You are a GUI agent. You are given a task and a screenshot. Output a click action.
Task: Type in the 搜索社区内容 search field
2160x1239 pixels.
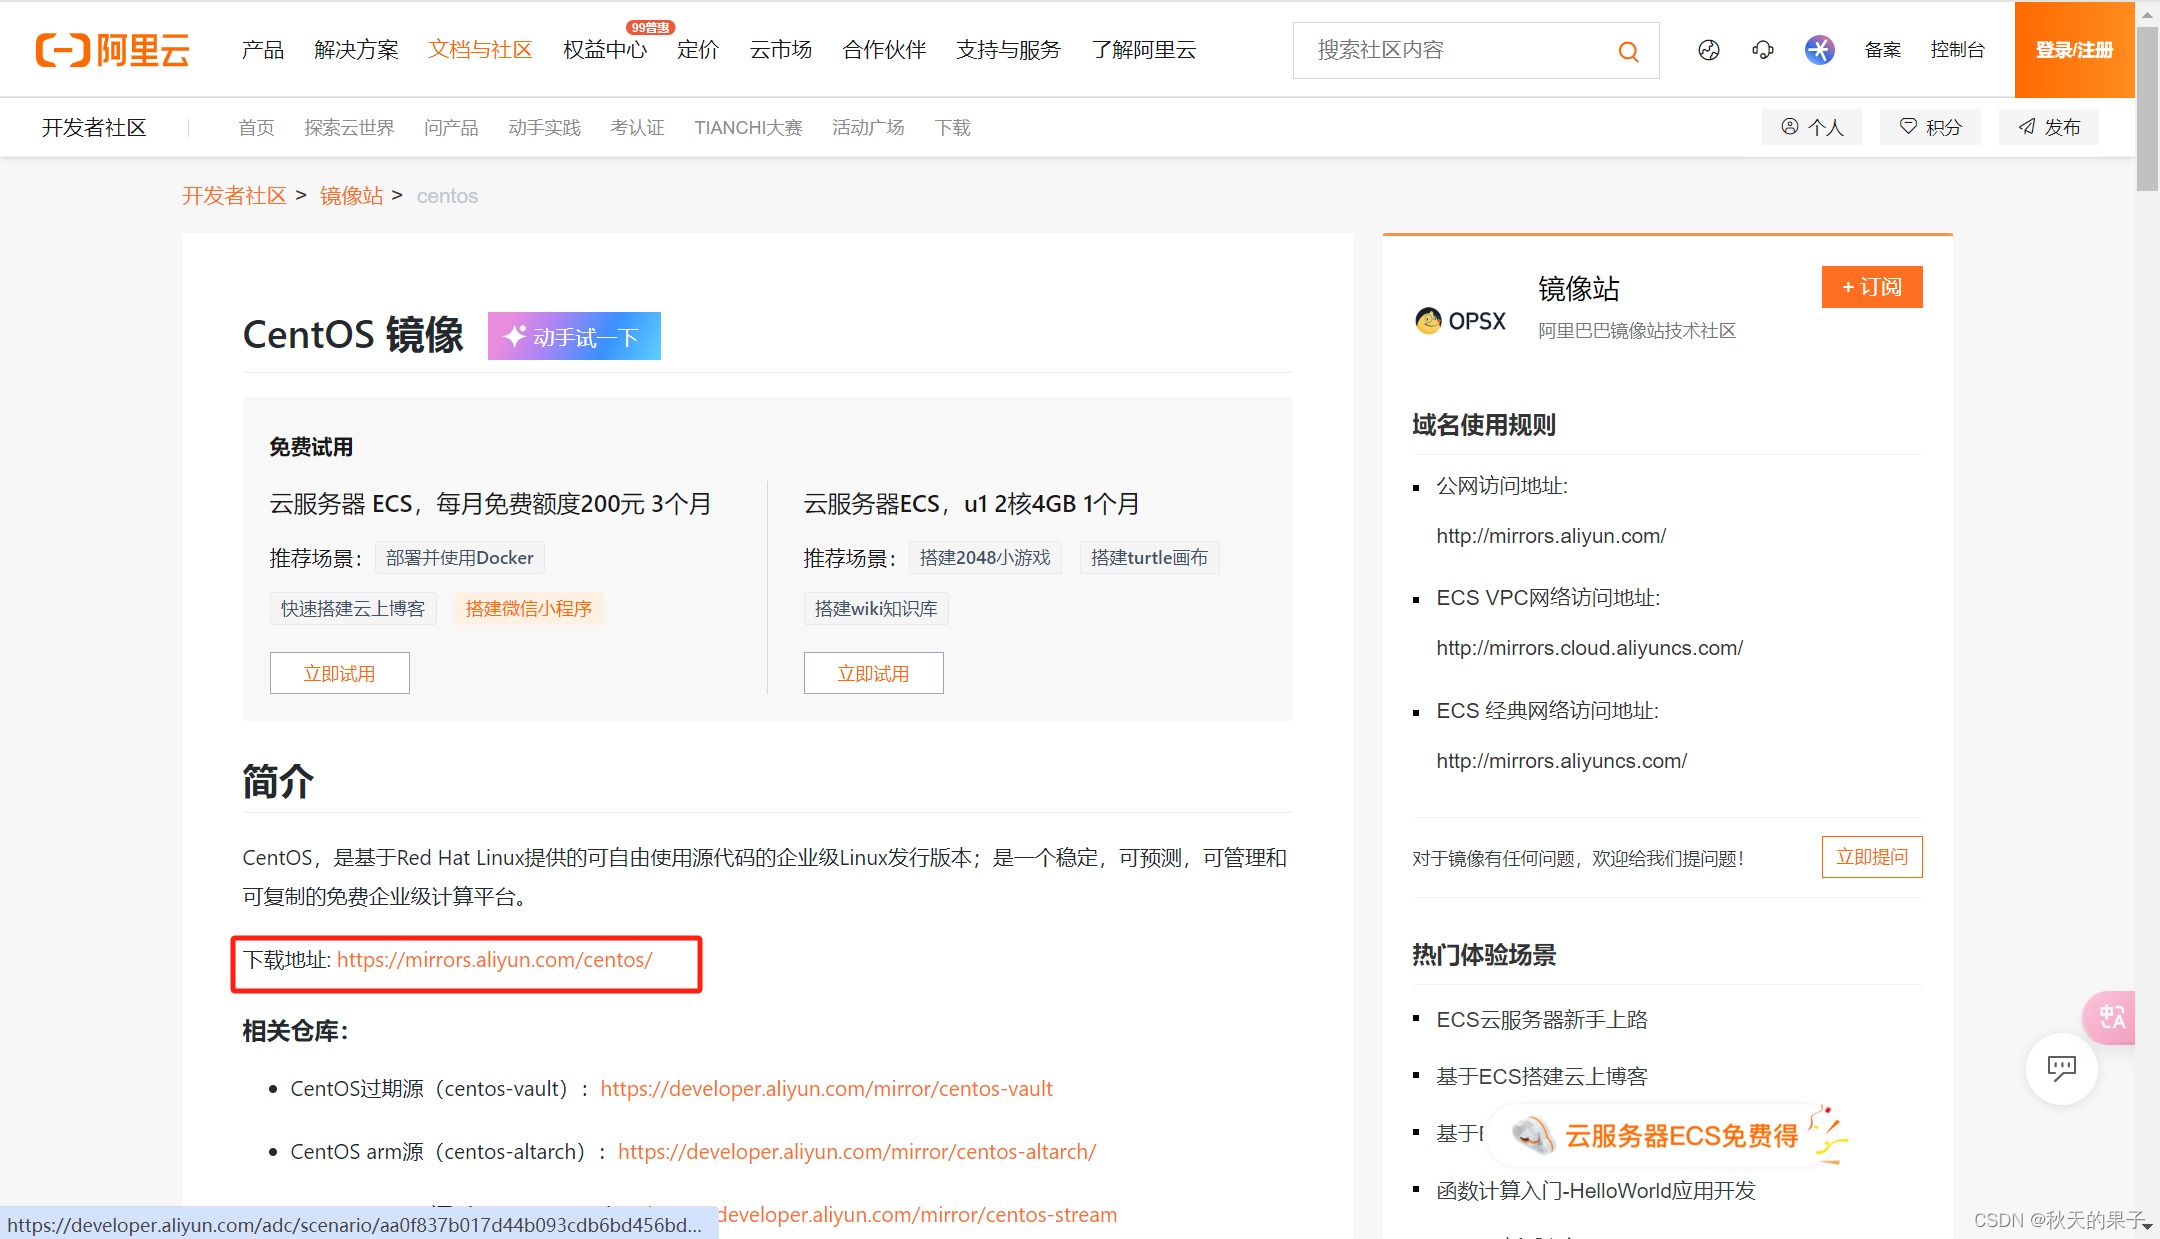click(x=1450, y=50)
